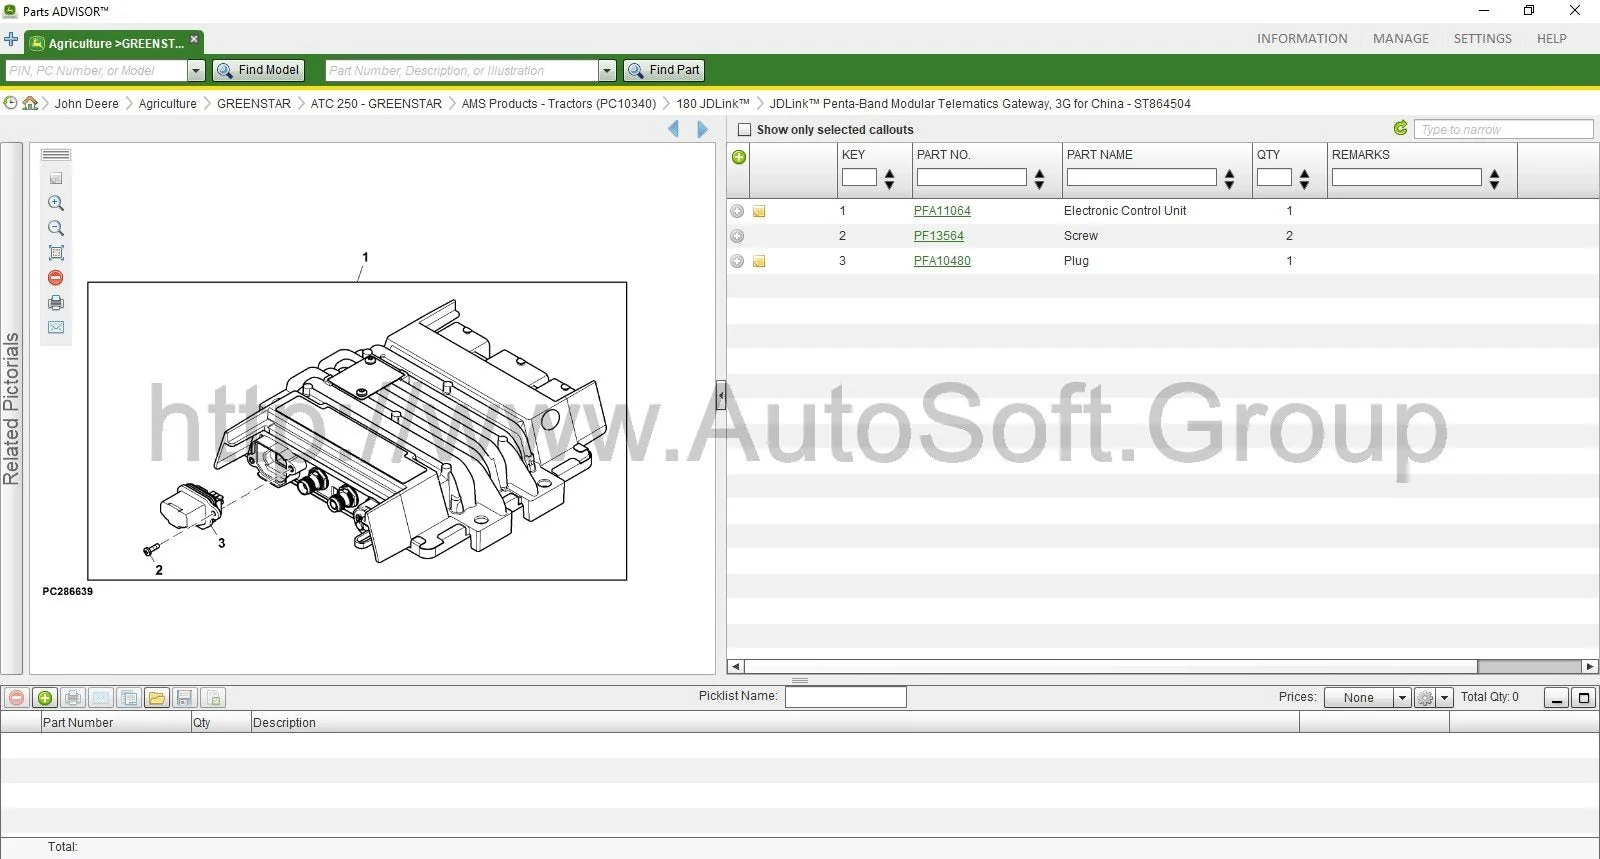Click the green refresh icon above parts table

click(1400, 128)
